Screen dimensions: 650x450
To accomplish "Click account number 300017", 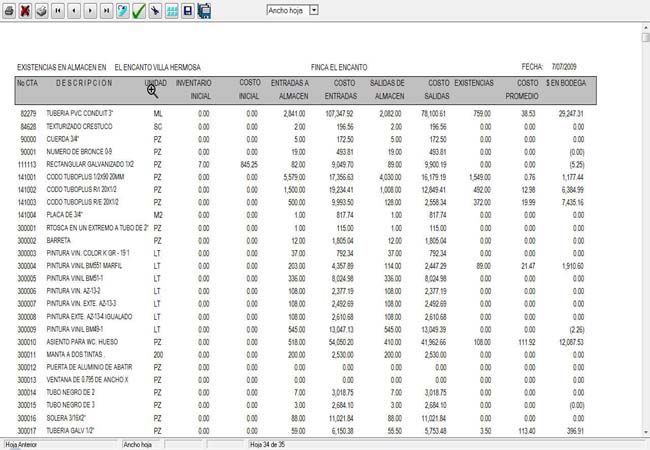I will [27, 431].
